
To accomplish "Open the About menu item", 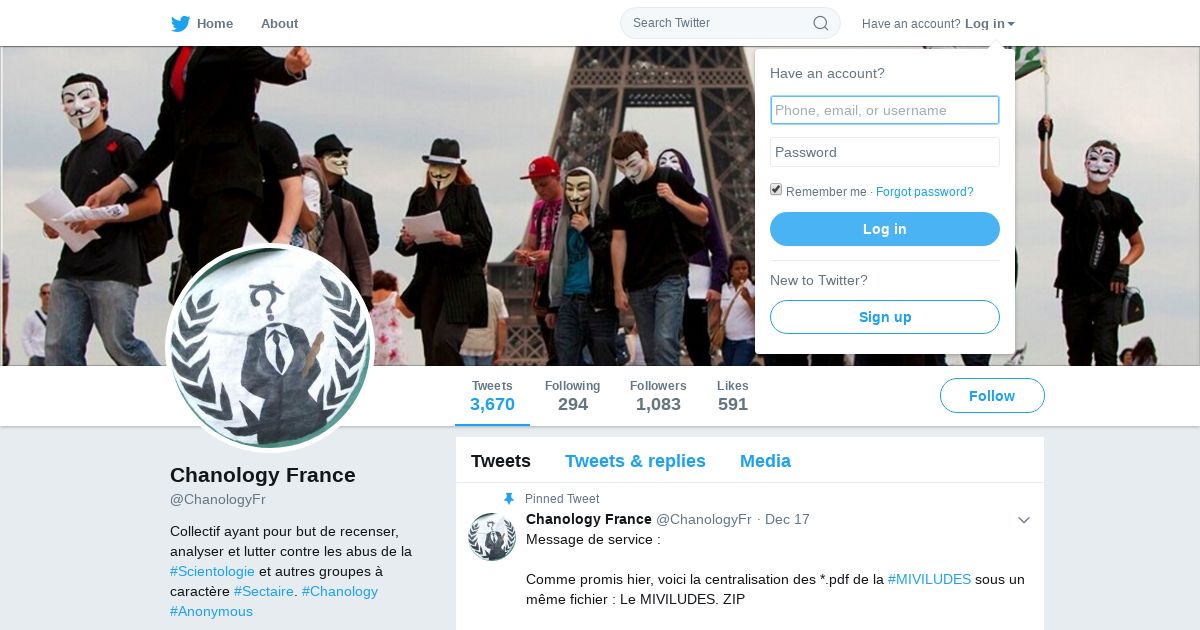I will coord(279,24).
